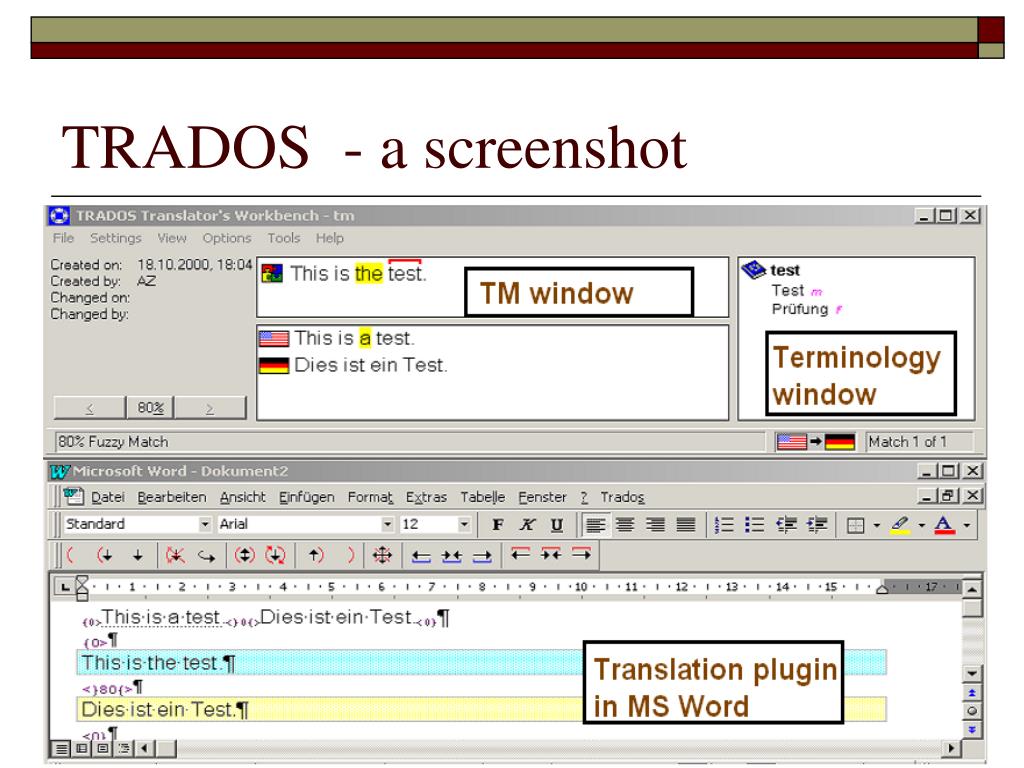Open the Standard style dropdown

point(205,524)
